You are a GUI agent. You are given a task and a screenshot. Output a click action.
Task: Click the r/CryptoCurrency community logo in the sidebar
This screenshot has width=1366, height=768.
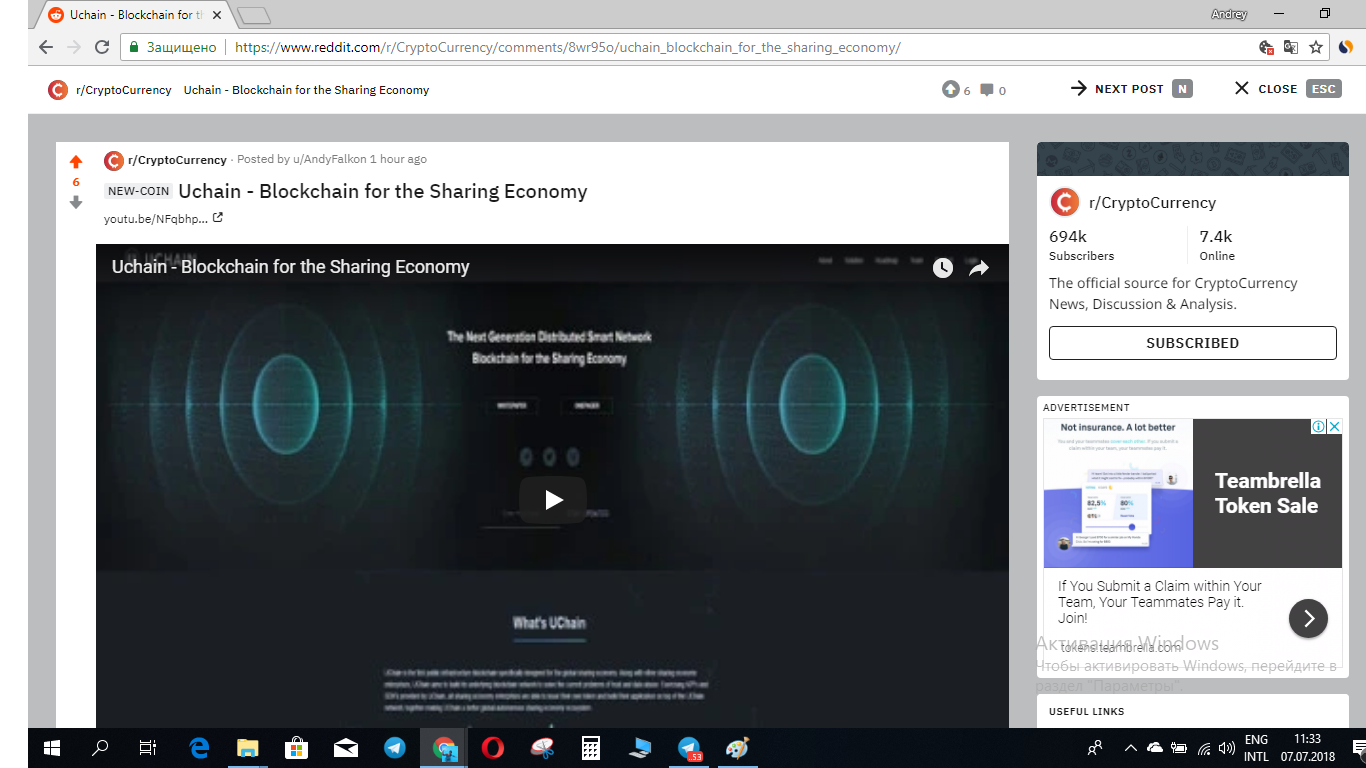point(1064,202)
